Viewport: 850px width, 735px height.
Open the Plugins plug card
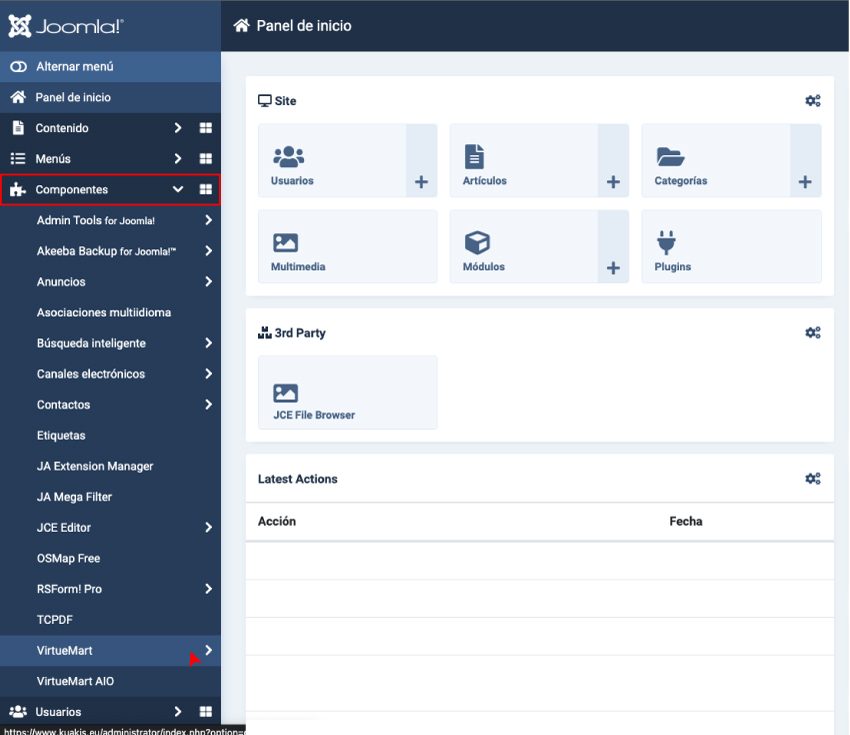pos(732,247)
